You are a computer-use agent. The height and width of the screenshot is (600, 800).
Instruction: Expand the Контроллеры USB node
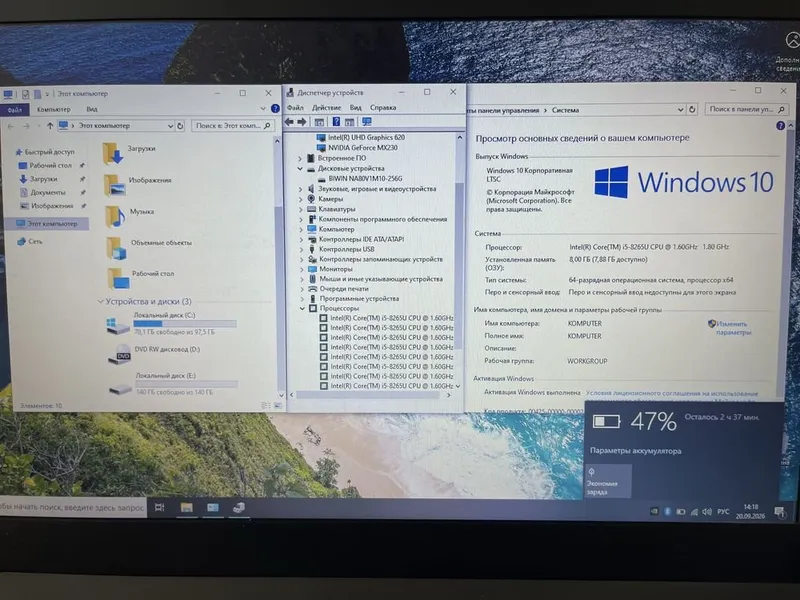(302, 249)
